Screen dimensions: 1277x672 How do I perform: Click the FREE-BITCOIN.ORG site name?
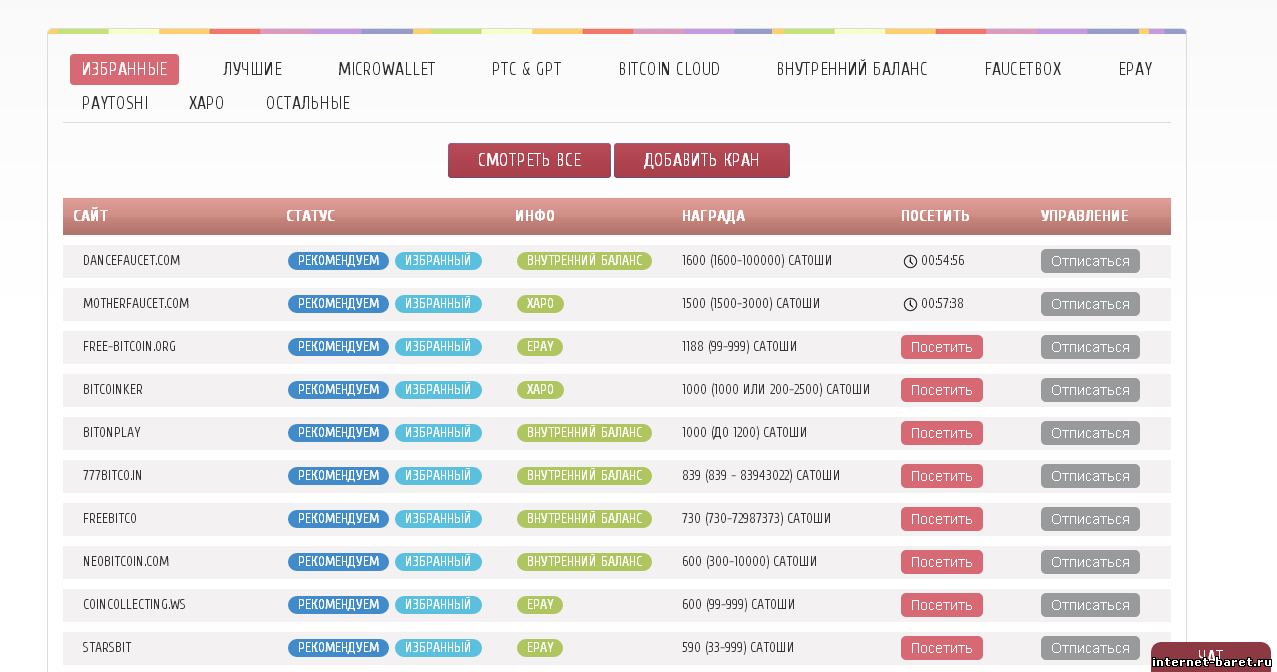(129, 347)
